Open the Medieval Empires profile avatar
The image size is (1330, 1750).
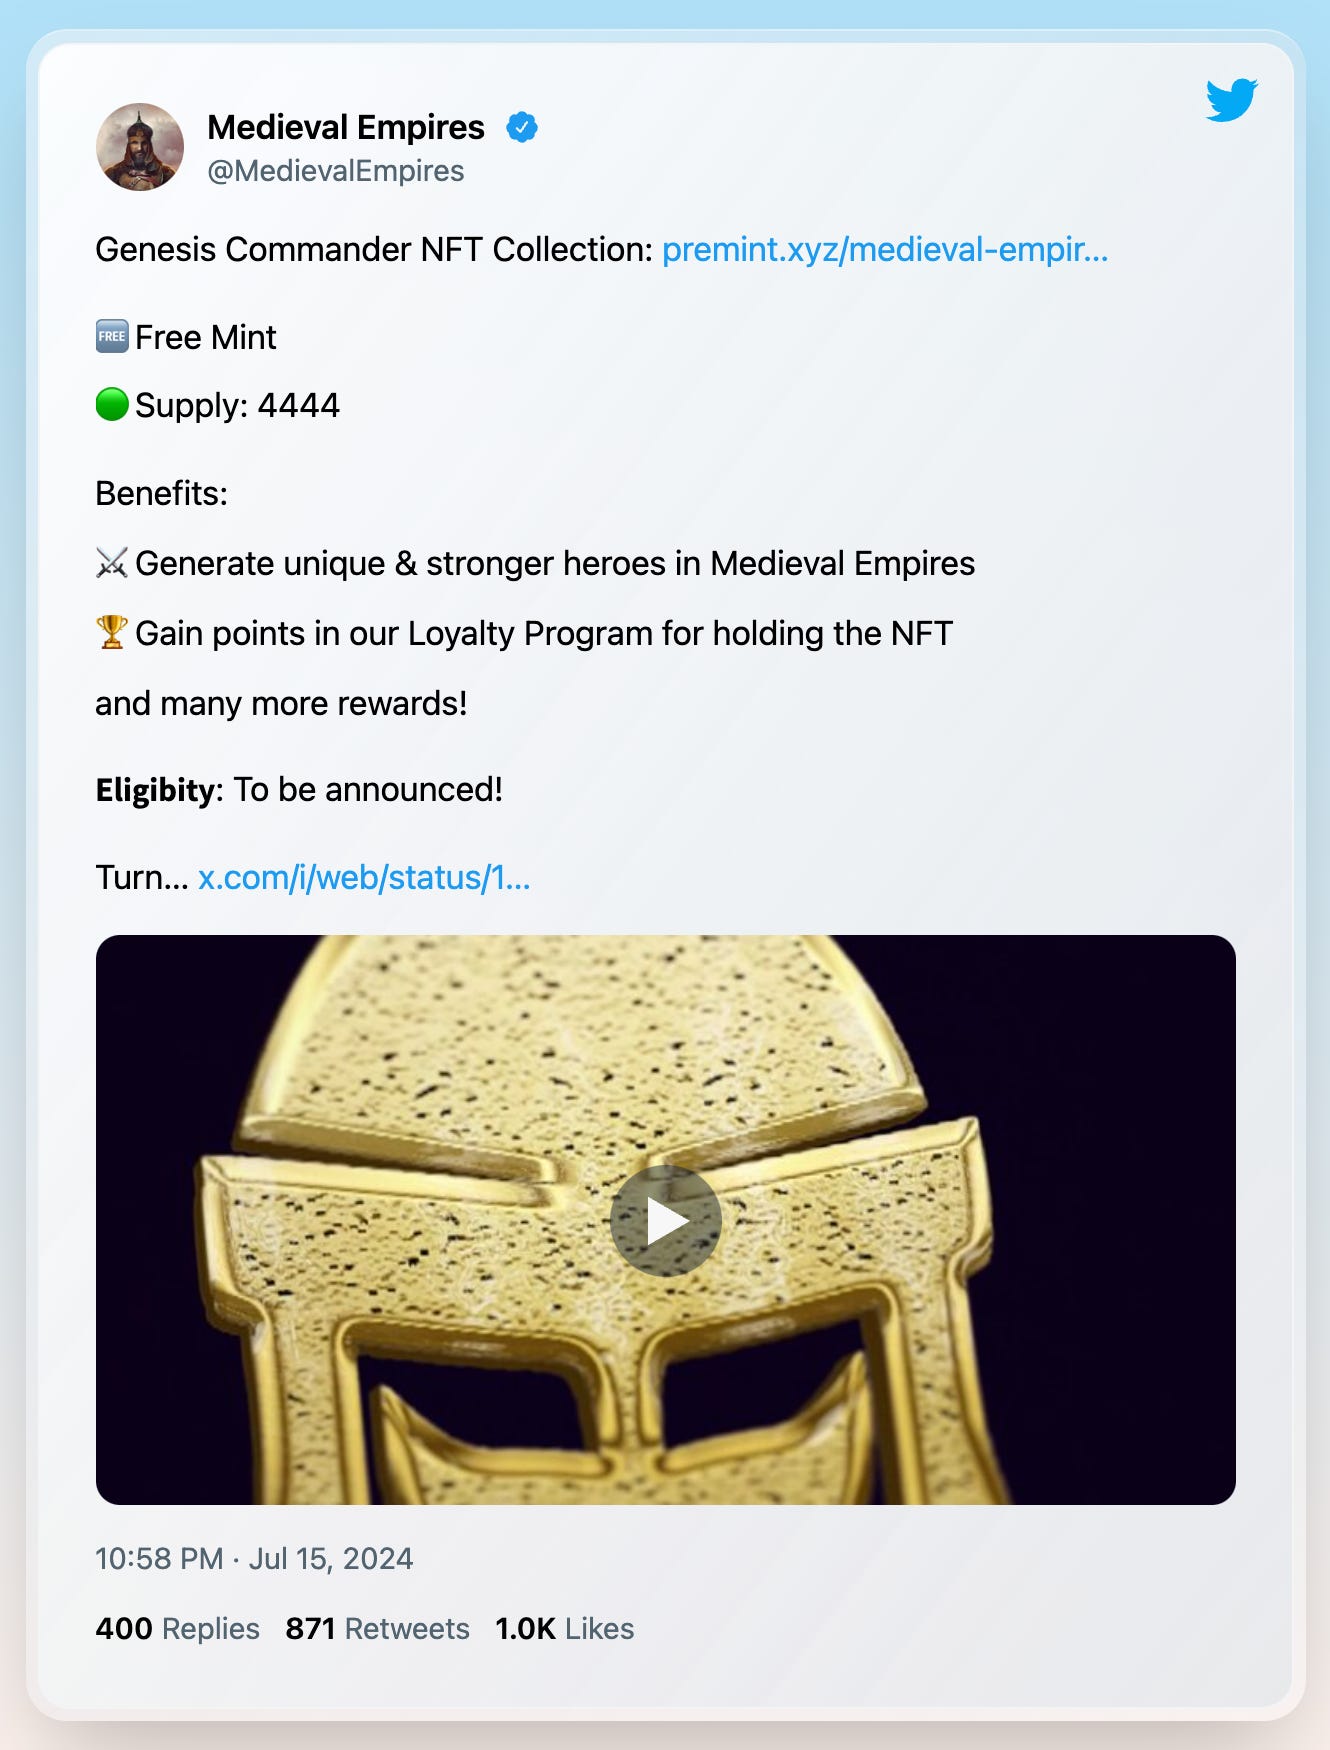(x=140, y=147)
